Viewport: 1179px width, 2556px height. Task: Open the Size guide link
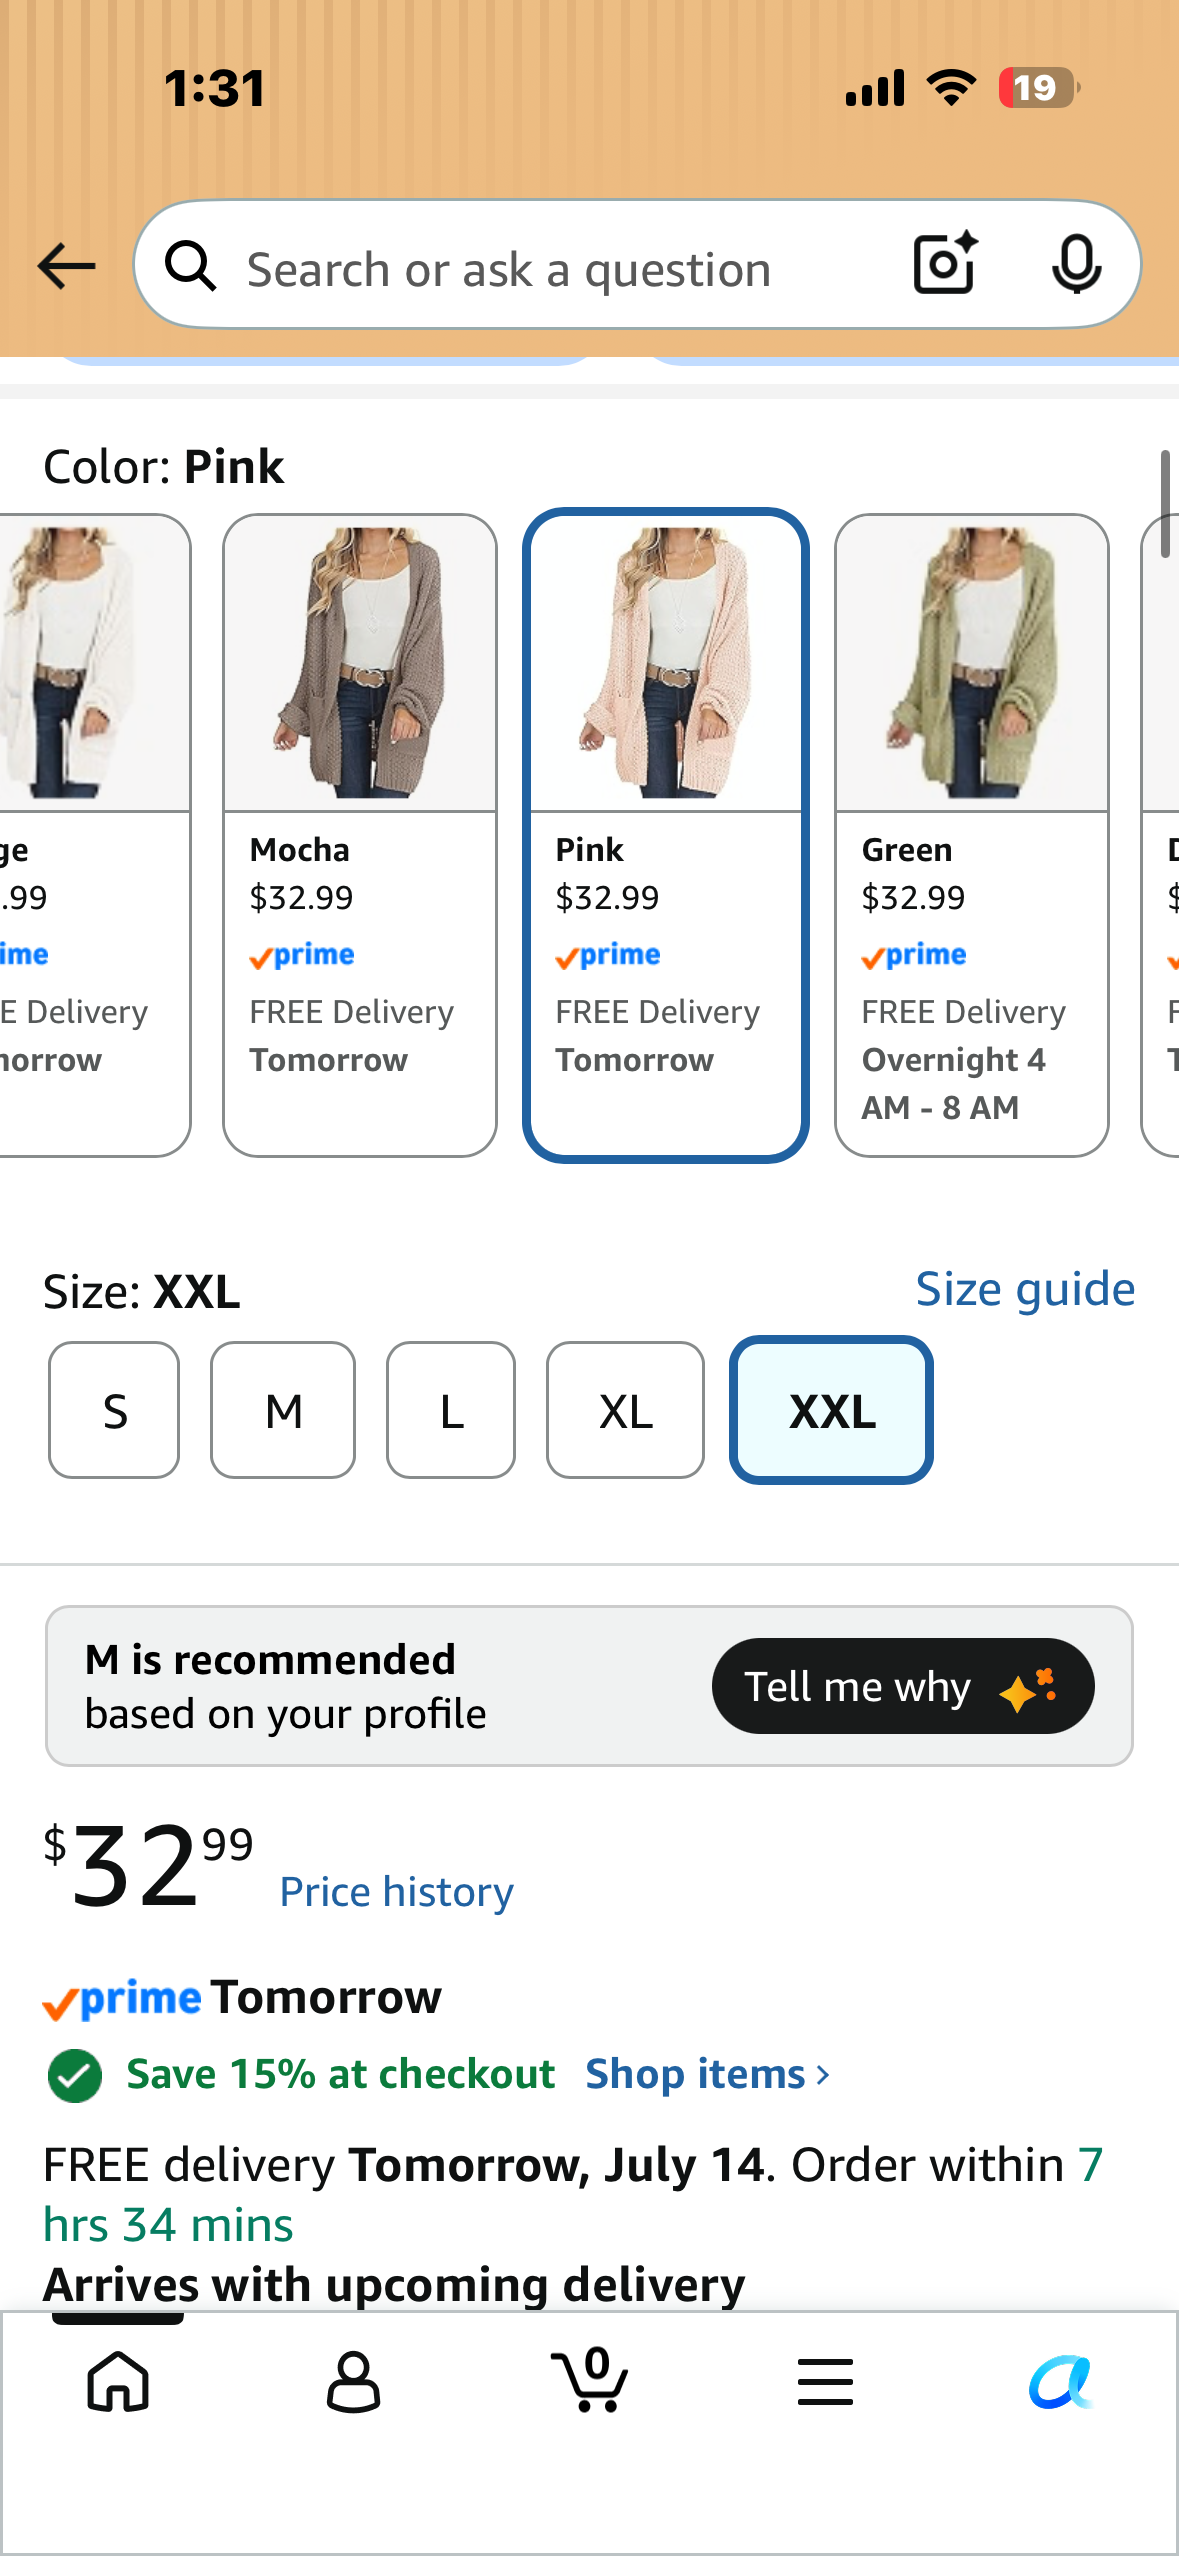pos(1025,1289)
